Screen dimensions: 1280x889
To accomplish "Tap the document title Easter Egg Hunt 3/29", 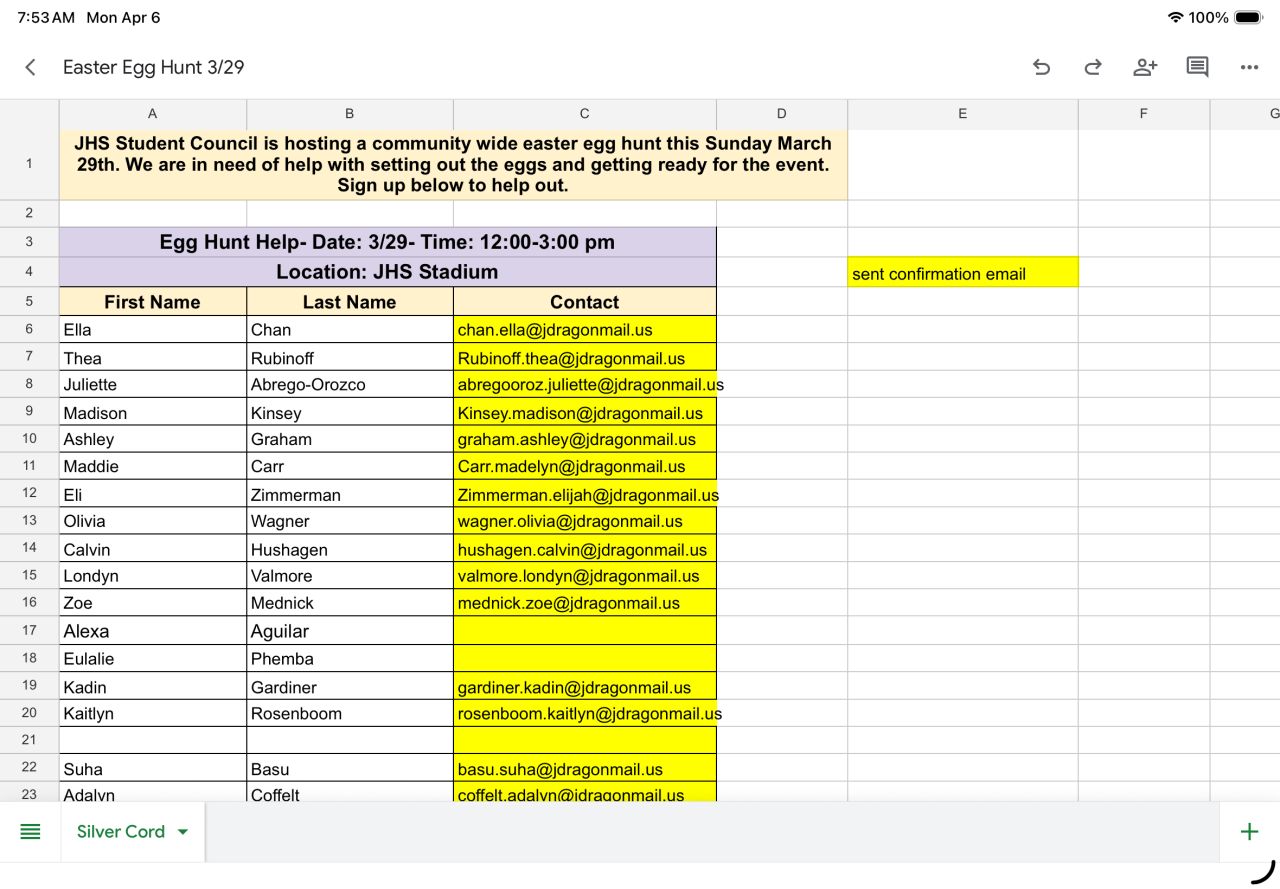I will pos(154,67).
